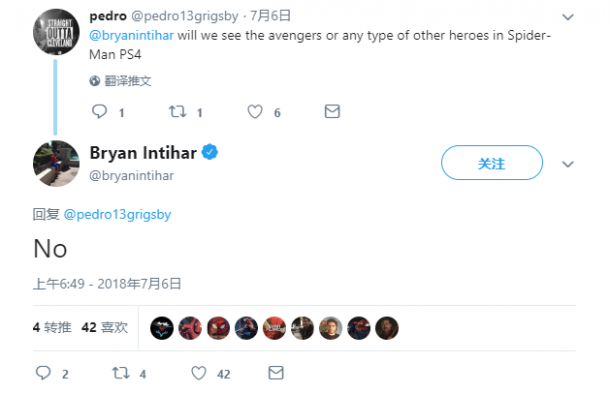Open @bryanintihar mention link in tweet
The width and height of the screenshot is (610, 394).
coord(131,35)
